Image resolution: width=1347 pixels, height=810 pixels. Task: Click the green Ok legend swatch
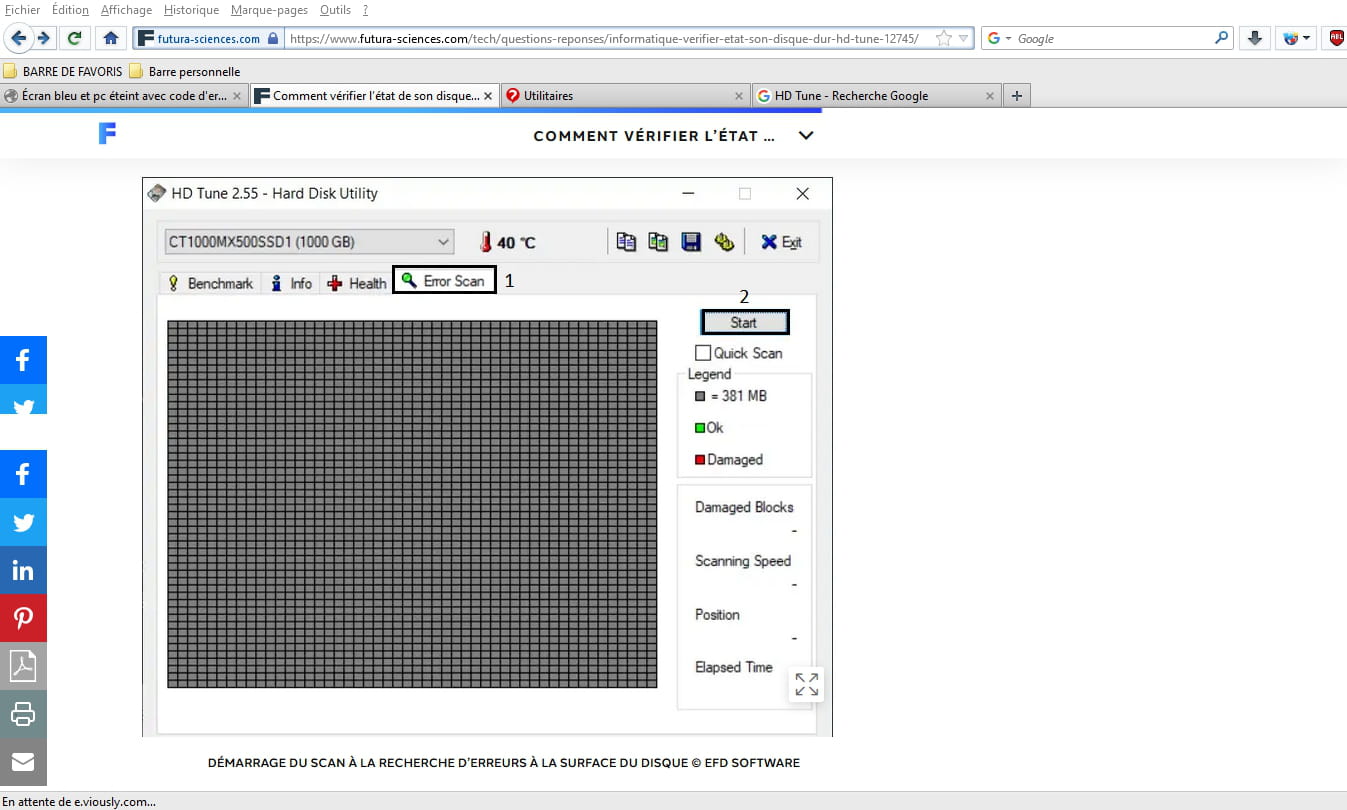pyautogui.click(x=700, y=428)
